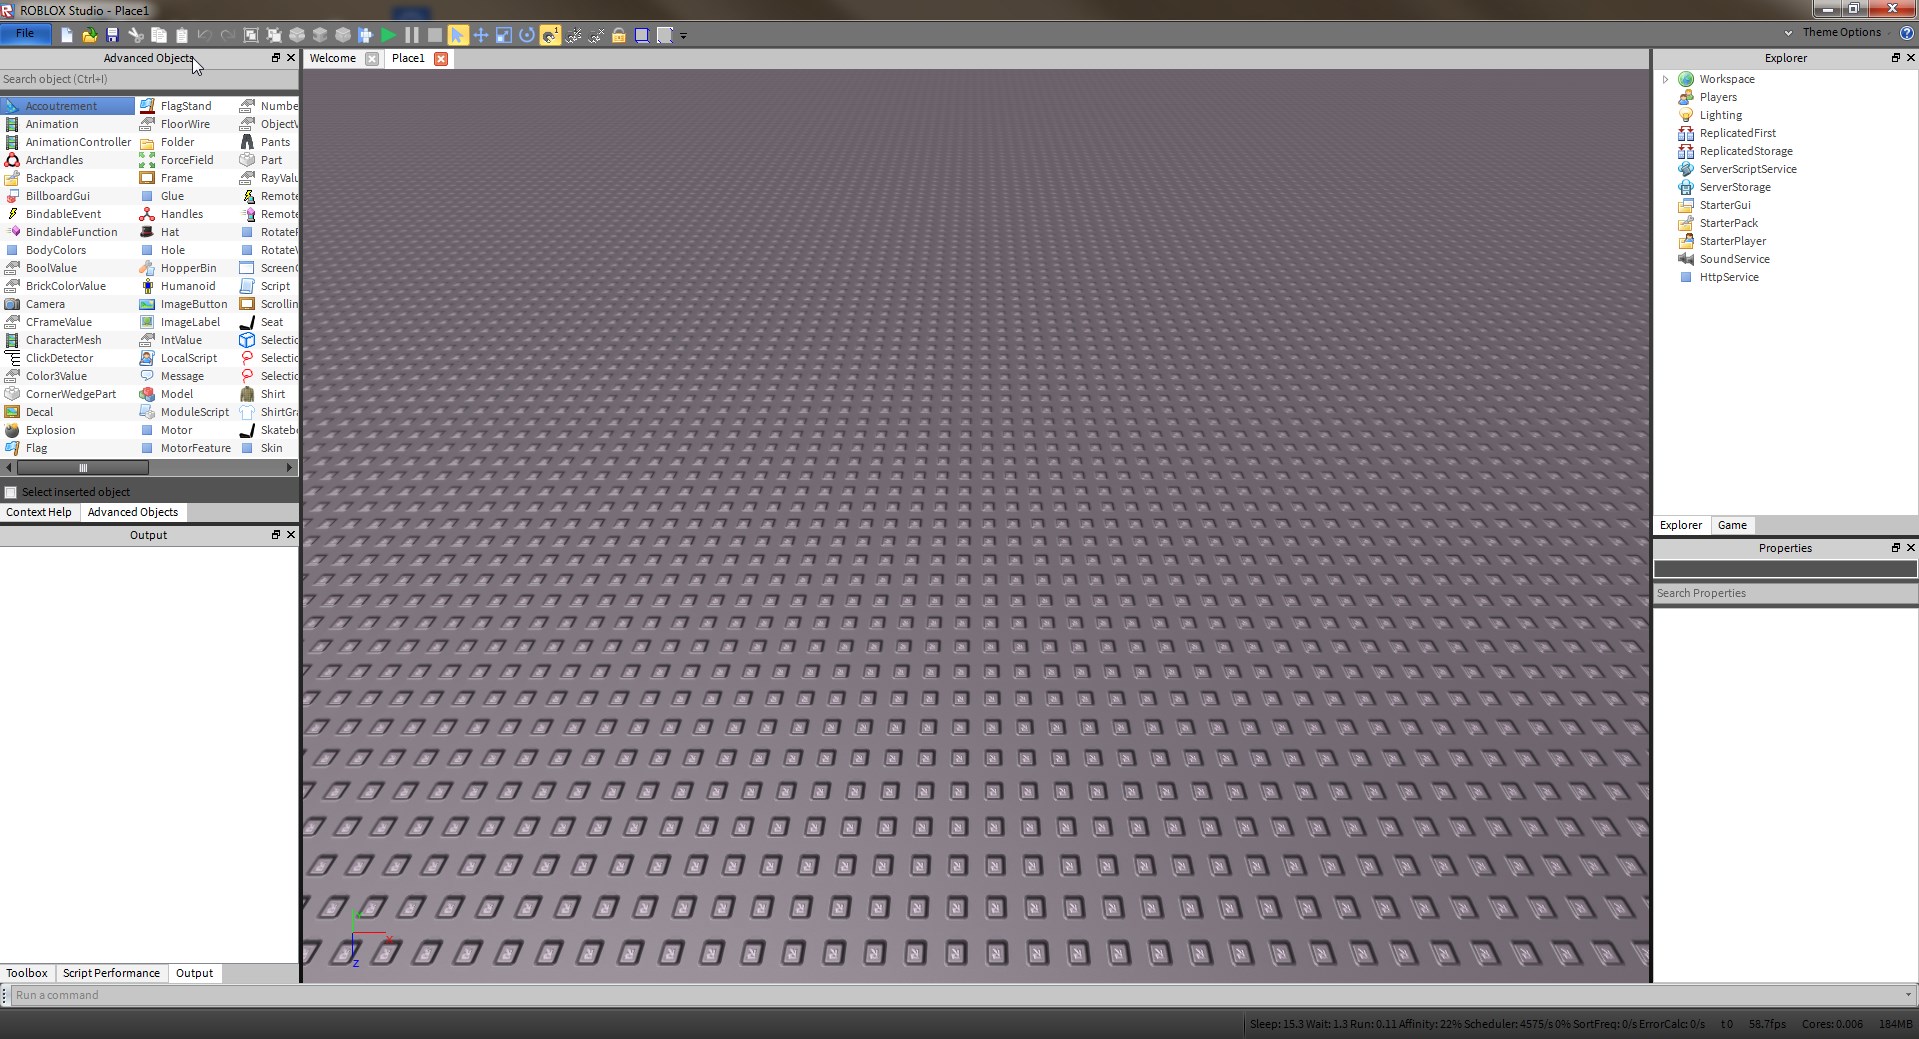Select ReplicatedStorage in Explorer
The image size is (1919, 1039).
1746,151
